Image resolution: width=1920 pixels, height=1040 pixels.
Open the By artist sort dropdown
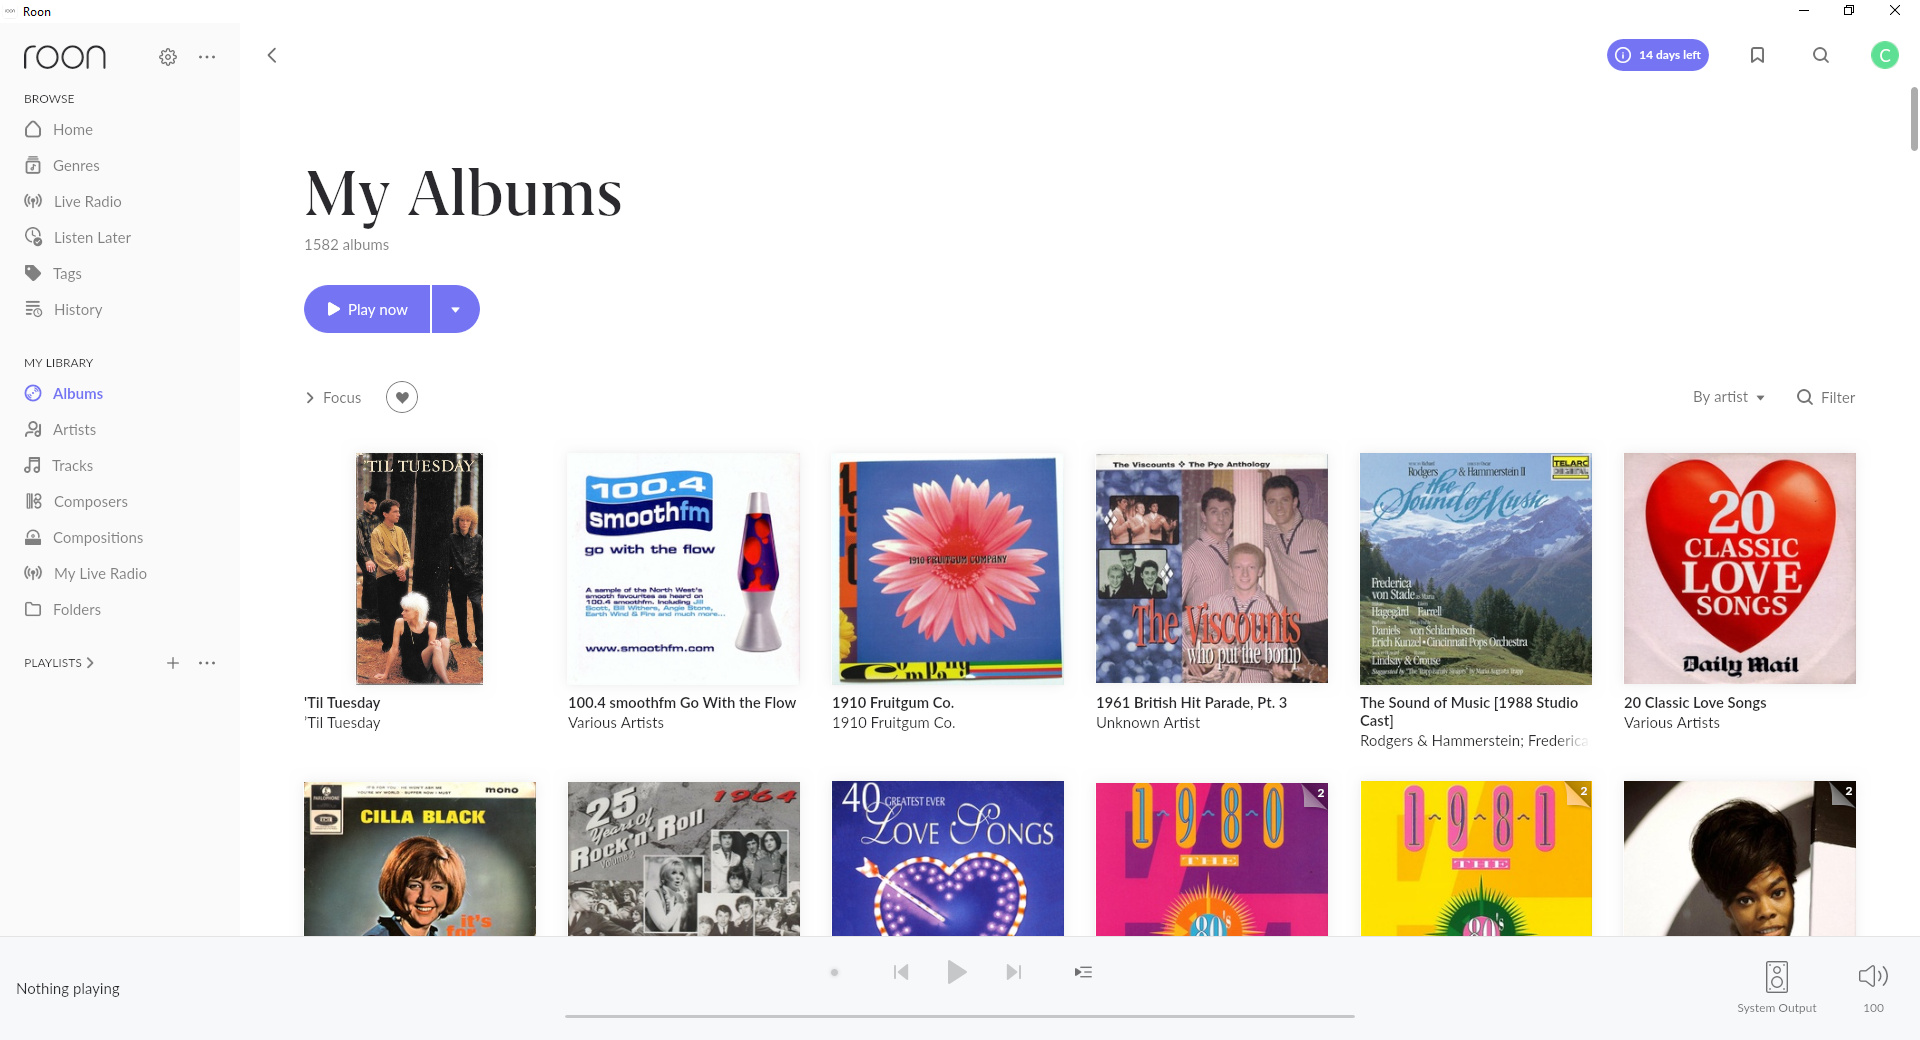point(1728,397)
